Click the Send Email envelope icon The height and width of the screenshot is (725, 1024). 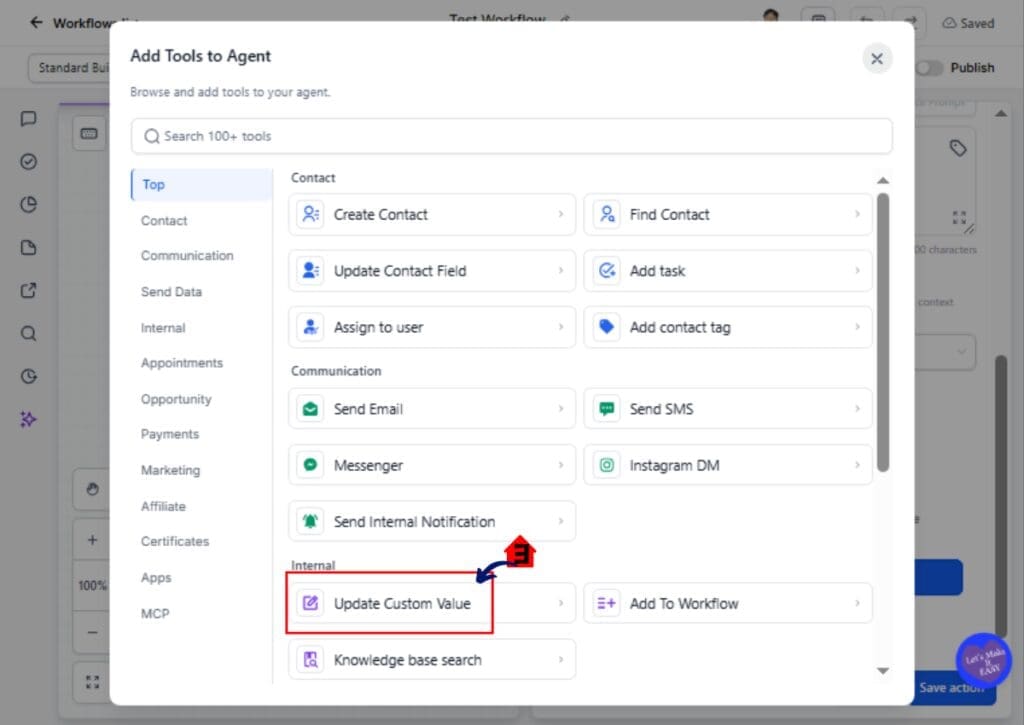pos(310,409)
